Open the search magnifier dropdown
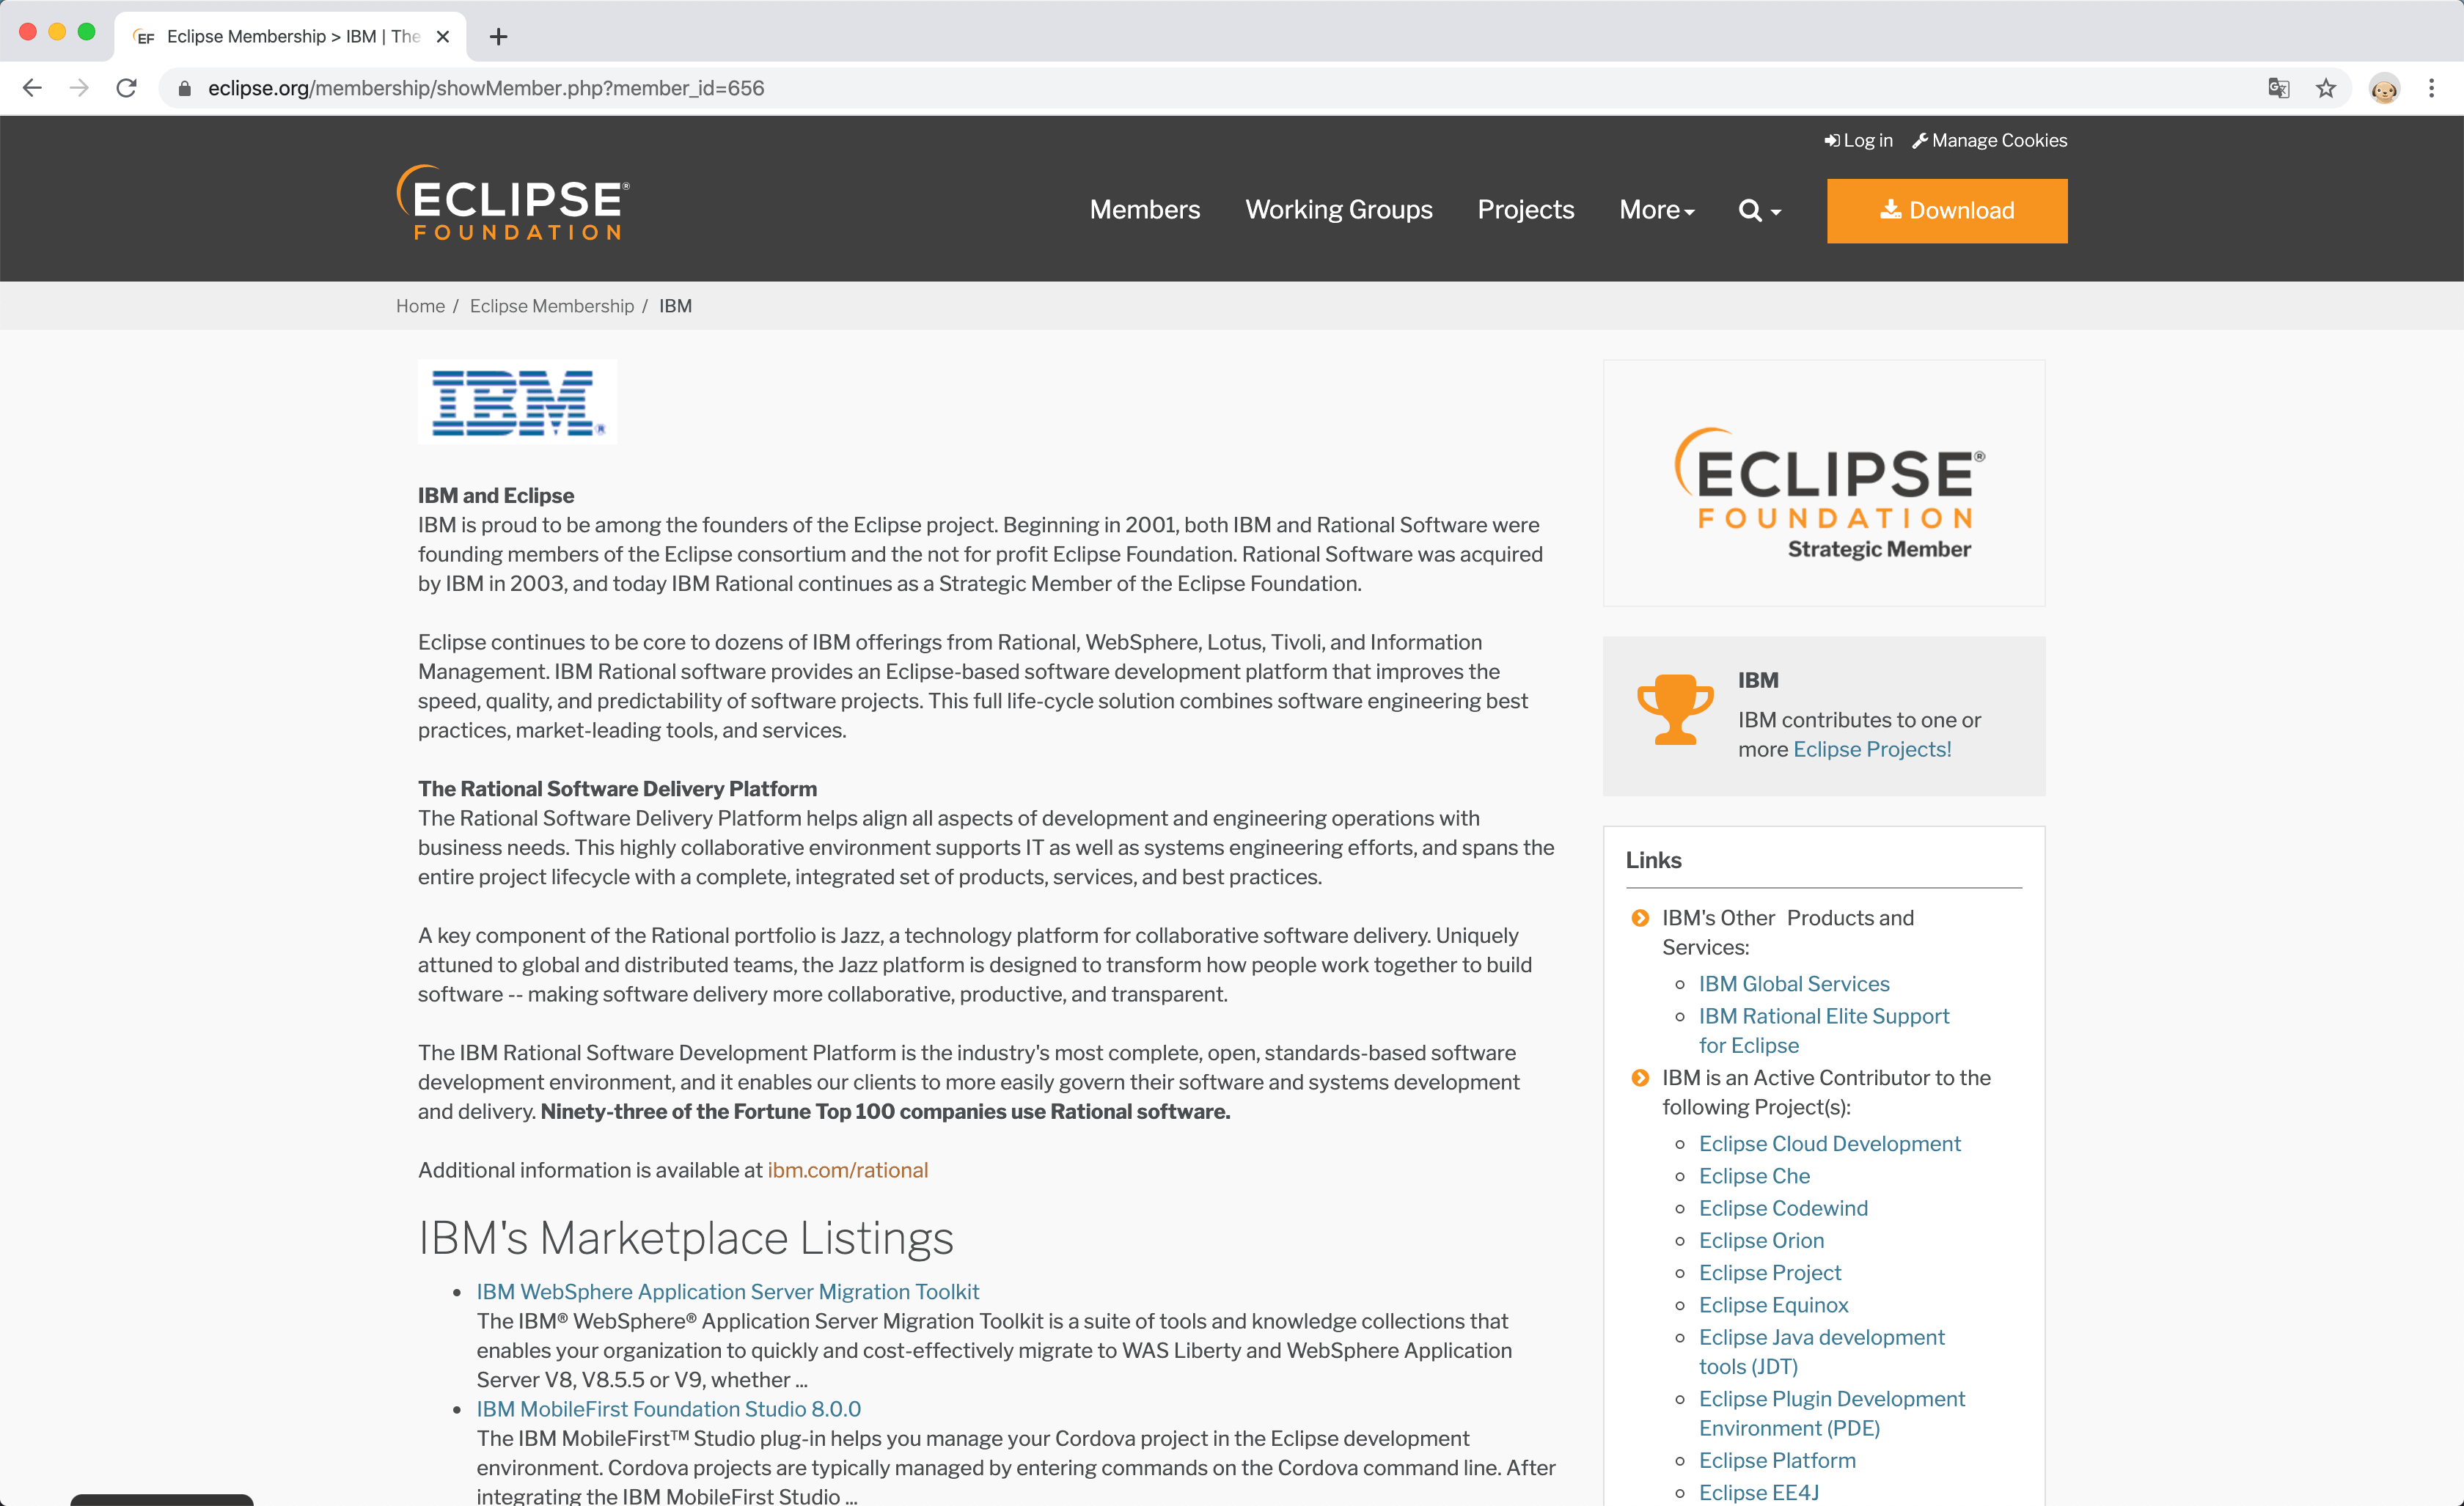This screenshot has width=2464, height=1506. coord(1760,210)
